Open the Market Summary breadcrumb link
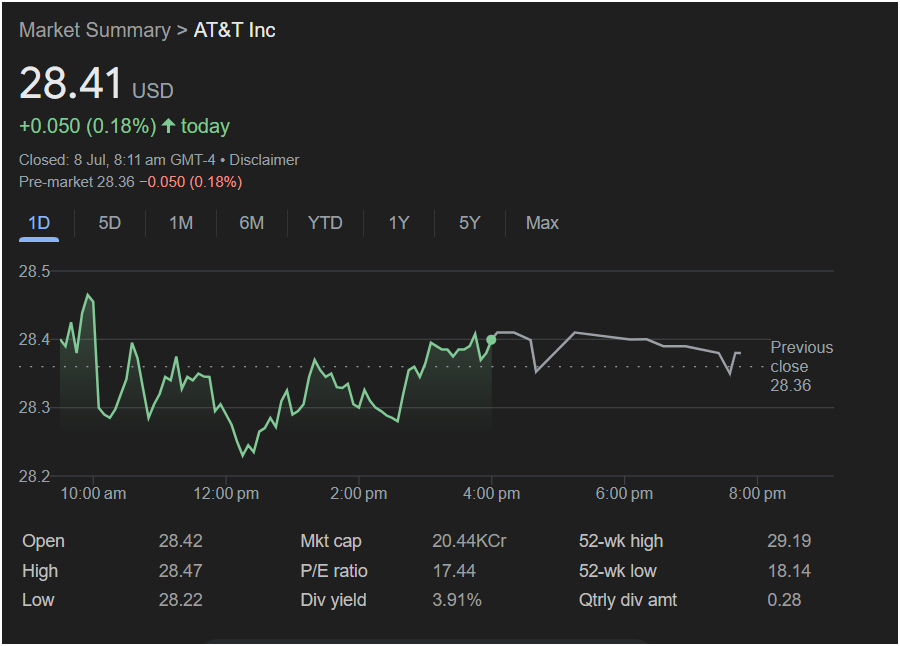 pos(95,30)
